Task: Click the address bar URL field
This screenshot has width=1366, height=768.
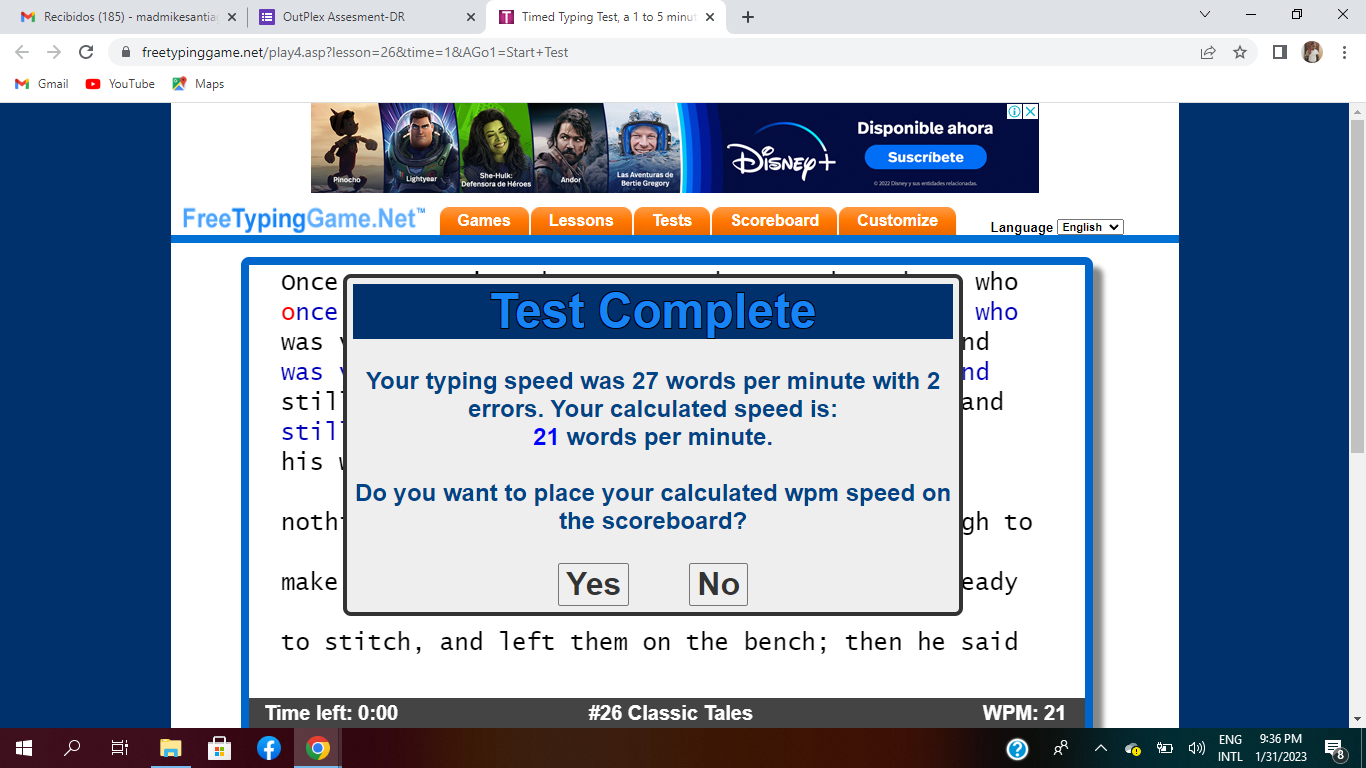Action: tap(660, 52)
